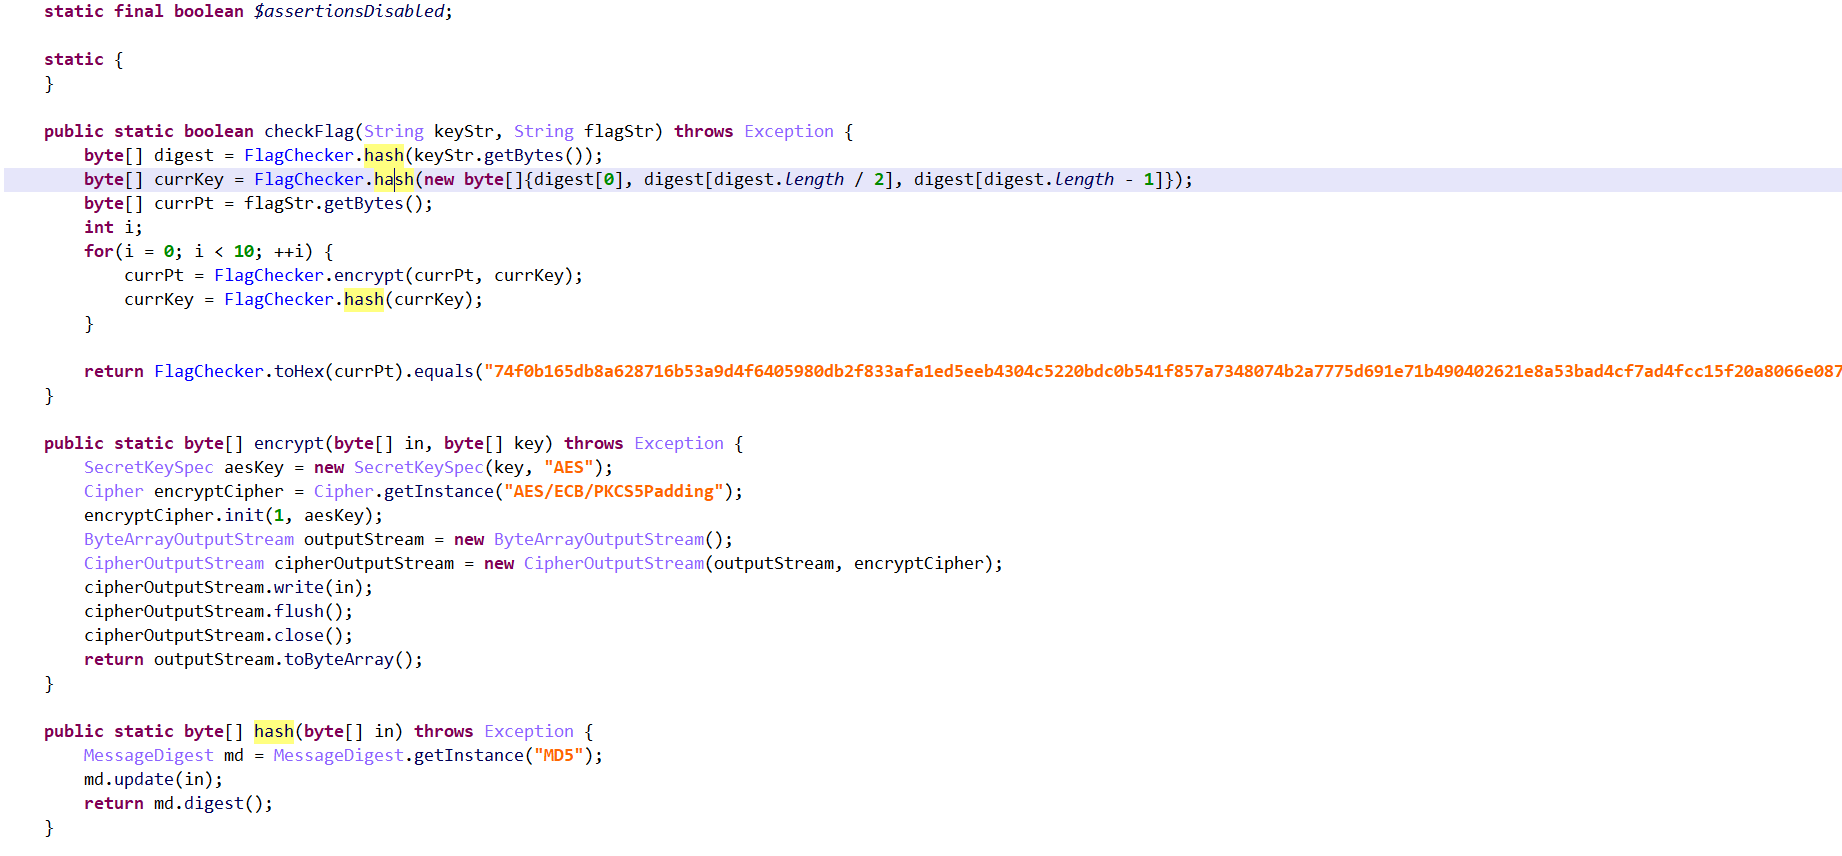Click digest in the md.digest() return statement

[213, 803]
